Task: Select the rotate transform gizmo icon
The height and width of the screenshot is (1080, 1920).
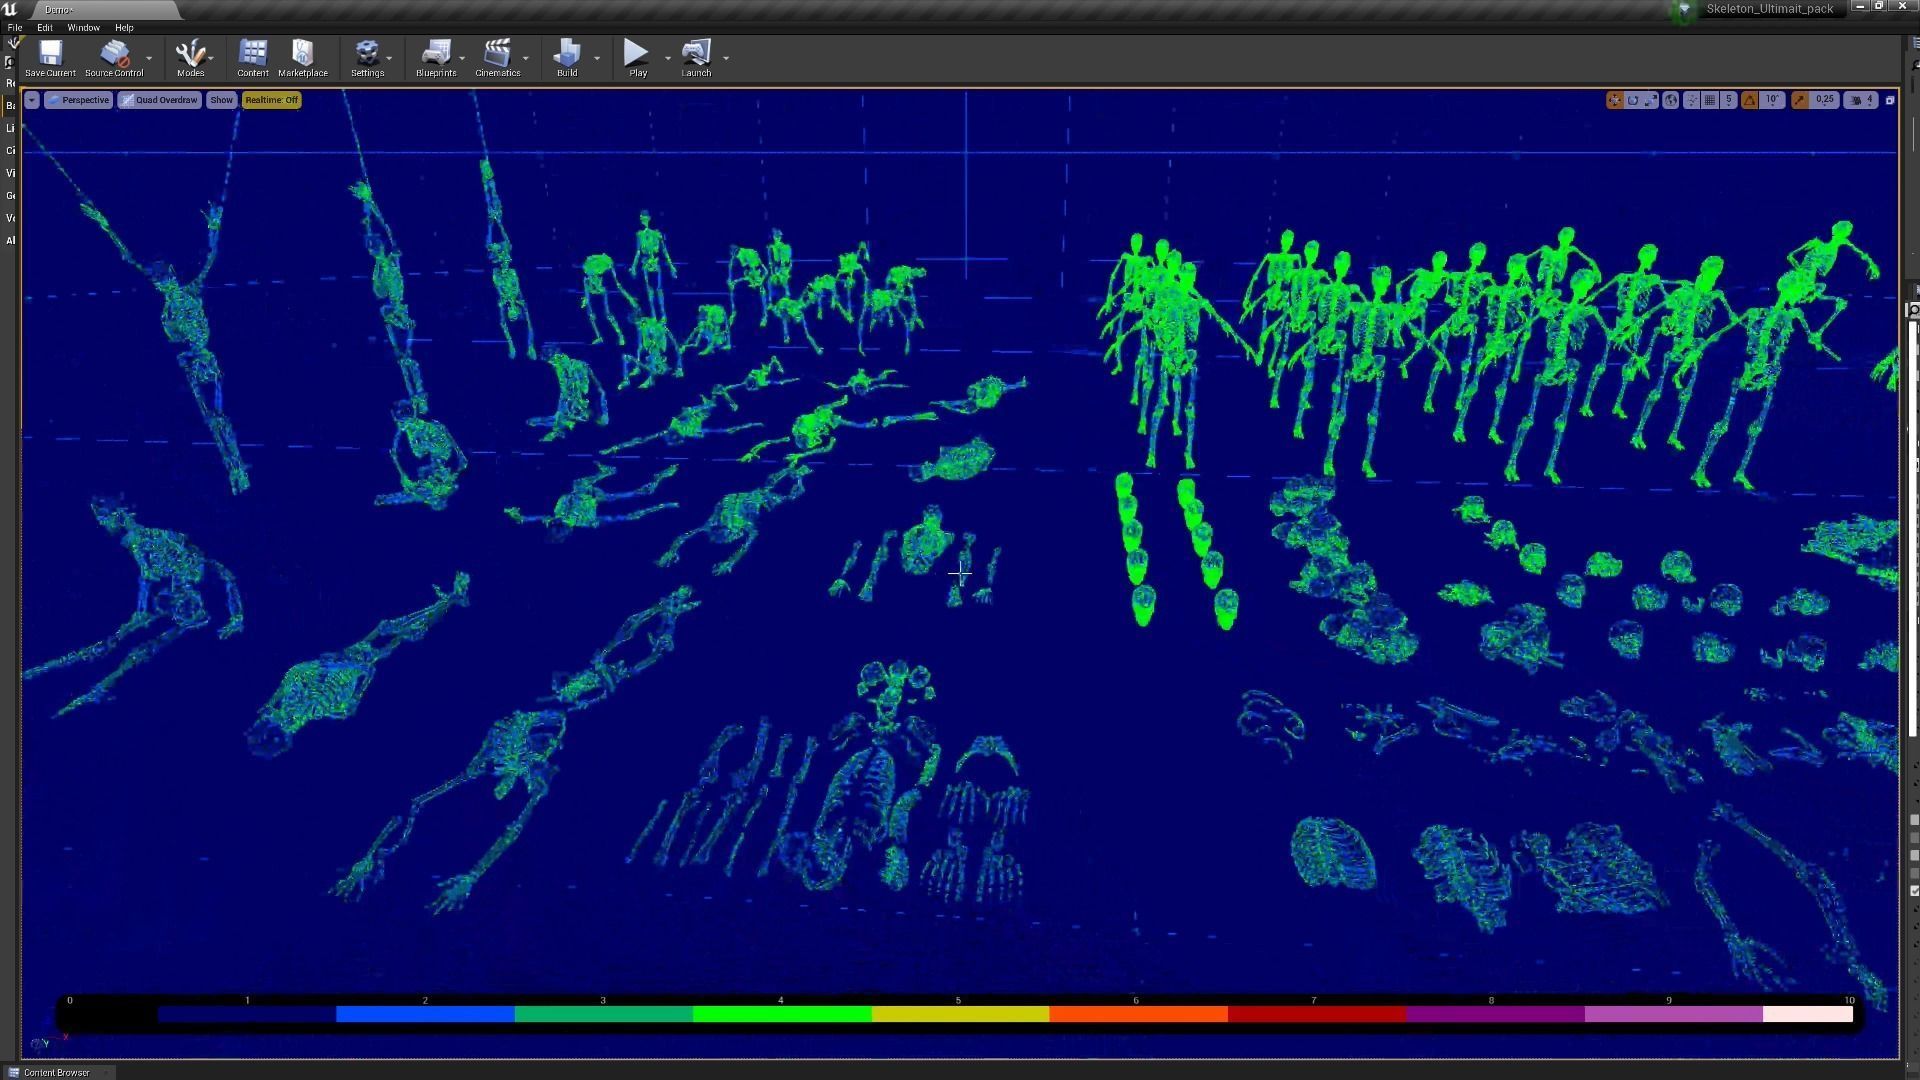Action: point(1633,100)
